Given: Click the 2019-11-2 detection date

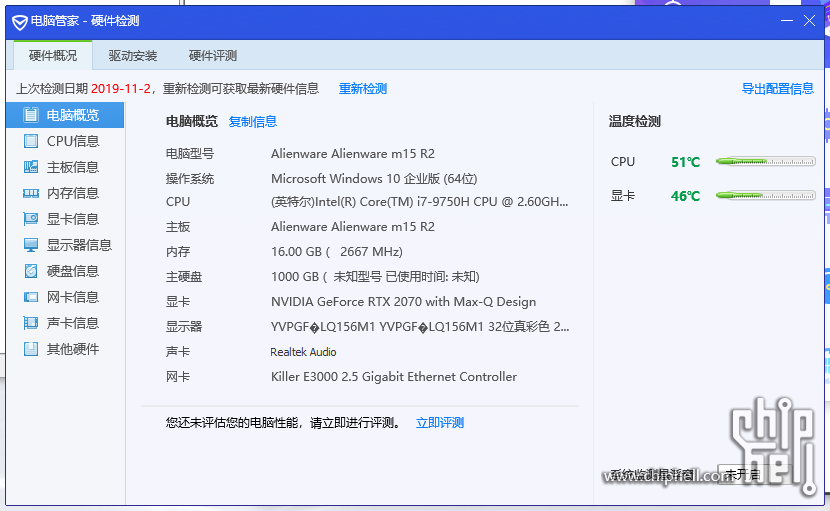Looking at the screenshot, I should coord(121,88).
